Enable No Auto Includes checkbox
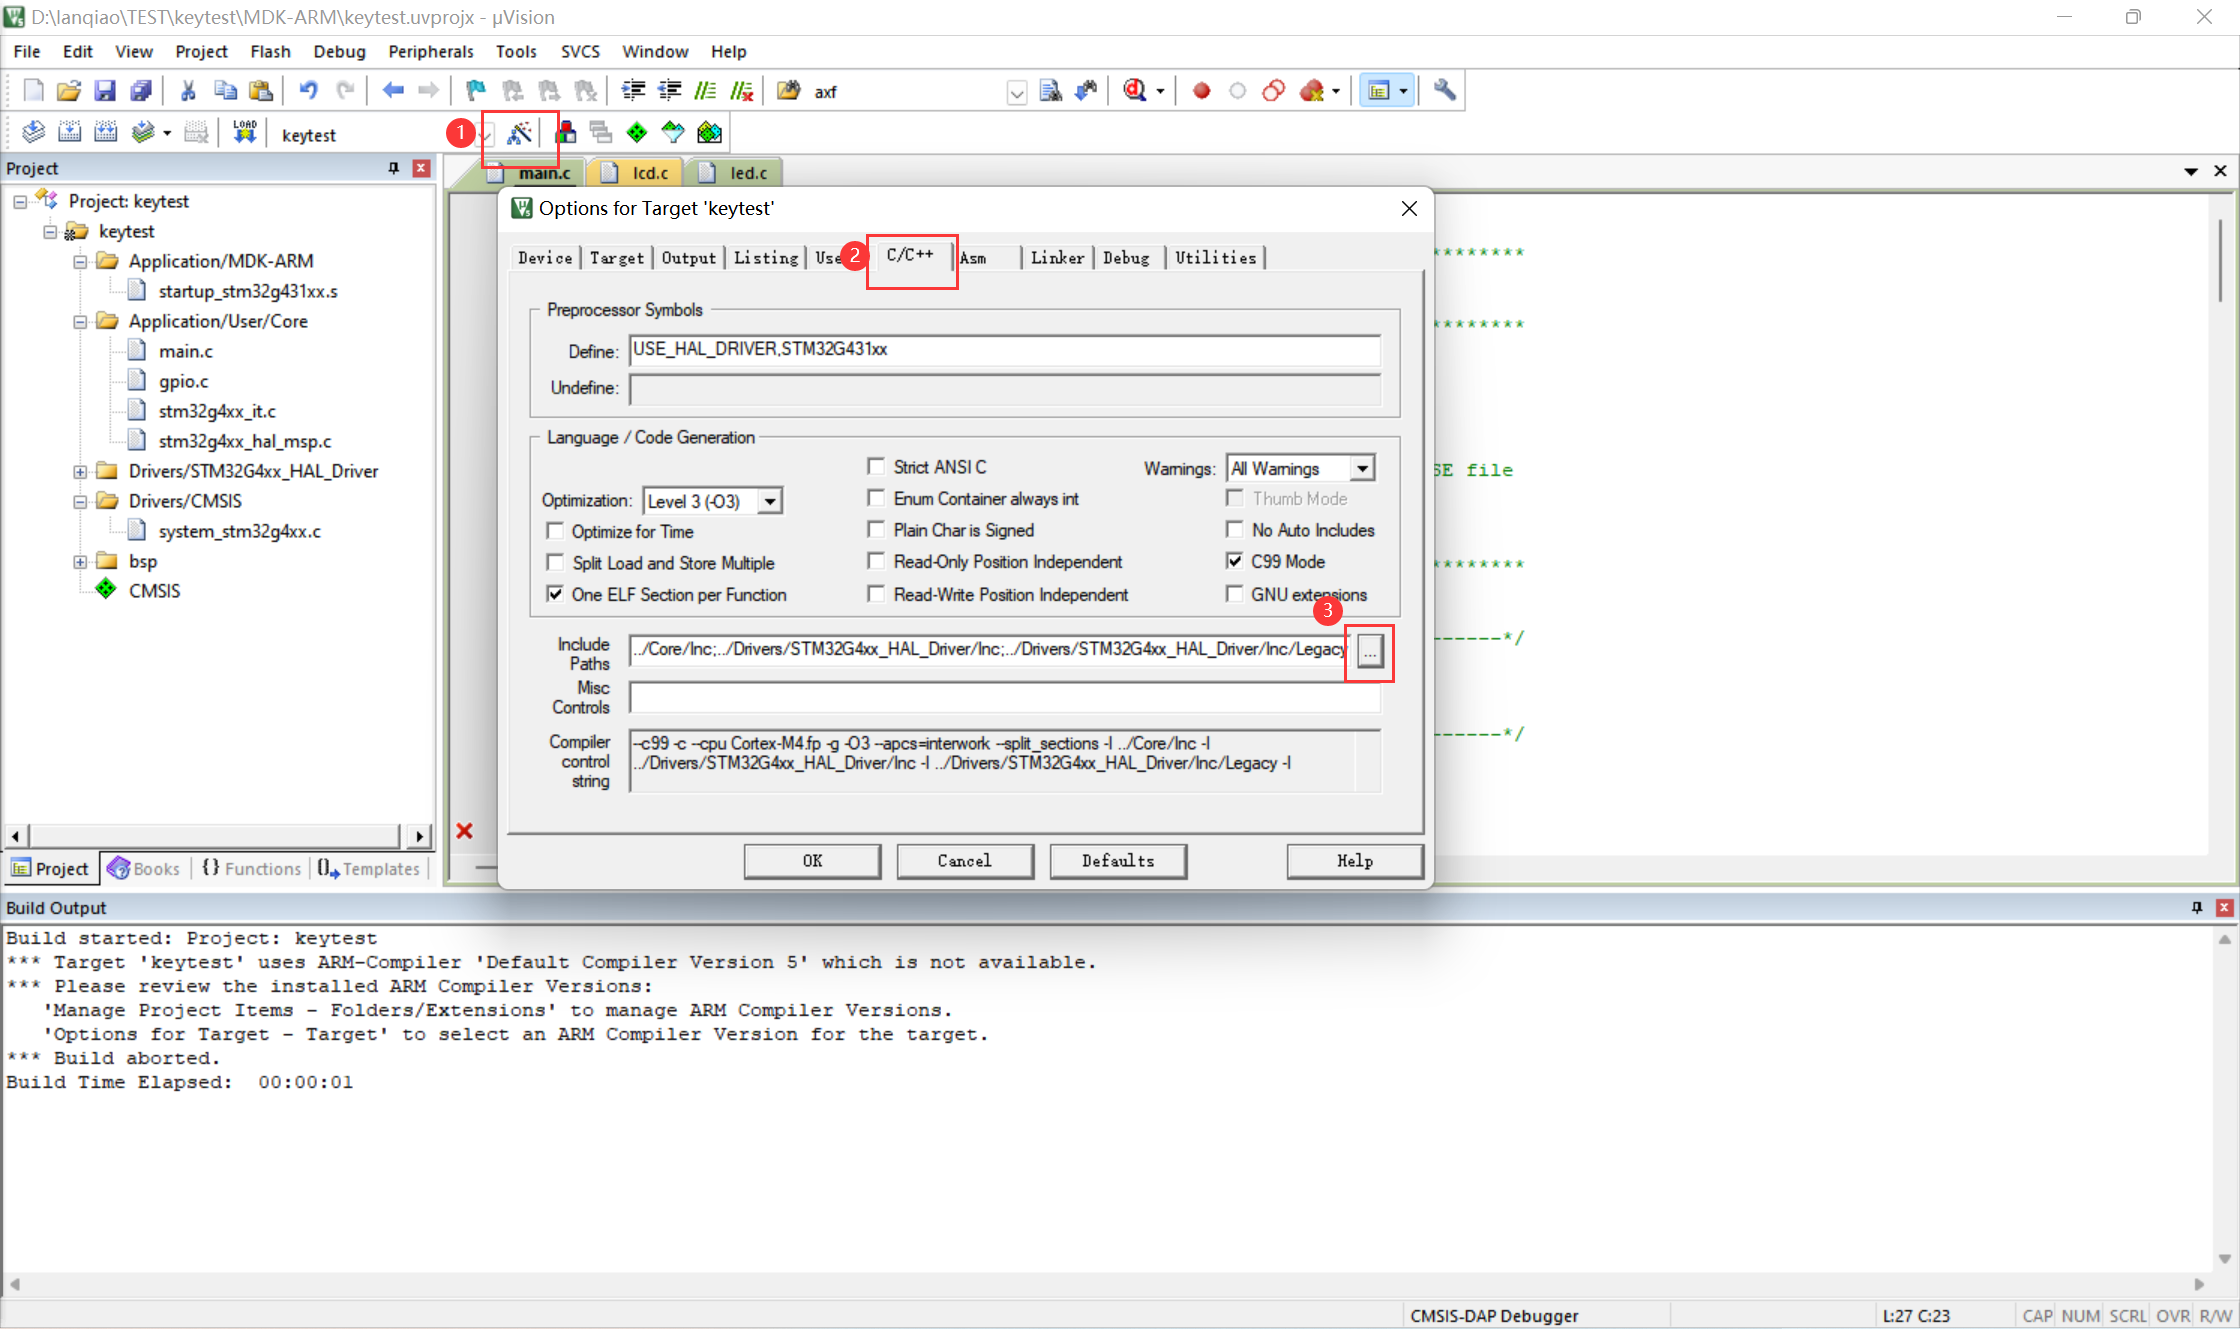Viewport: 2240px width, 1329px height. coord(1235,530)
